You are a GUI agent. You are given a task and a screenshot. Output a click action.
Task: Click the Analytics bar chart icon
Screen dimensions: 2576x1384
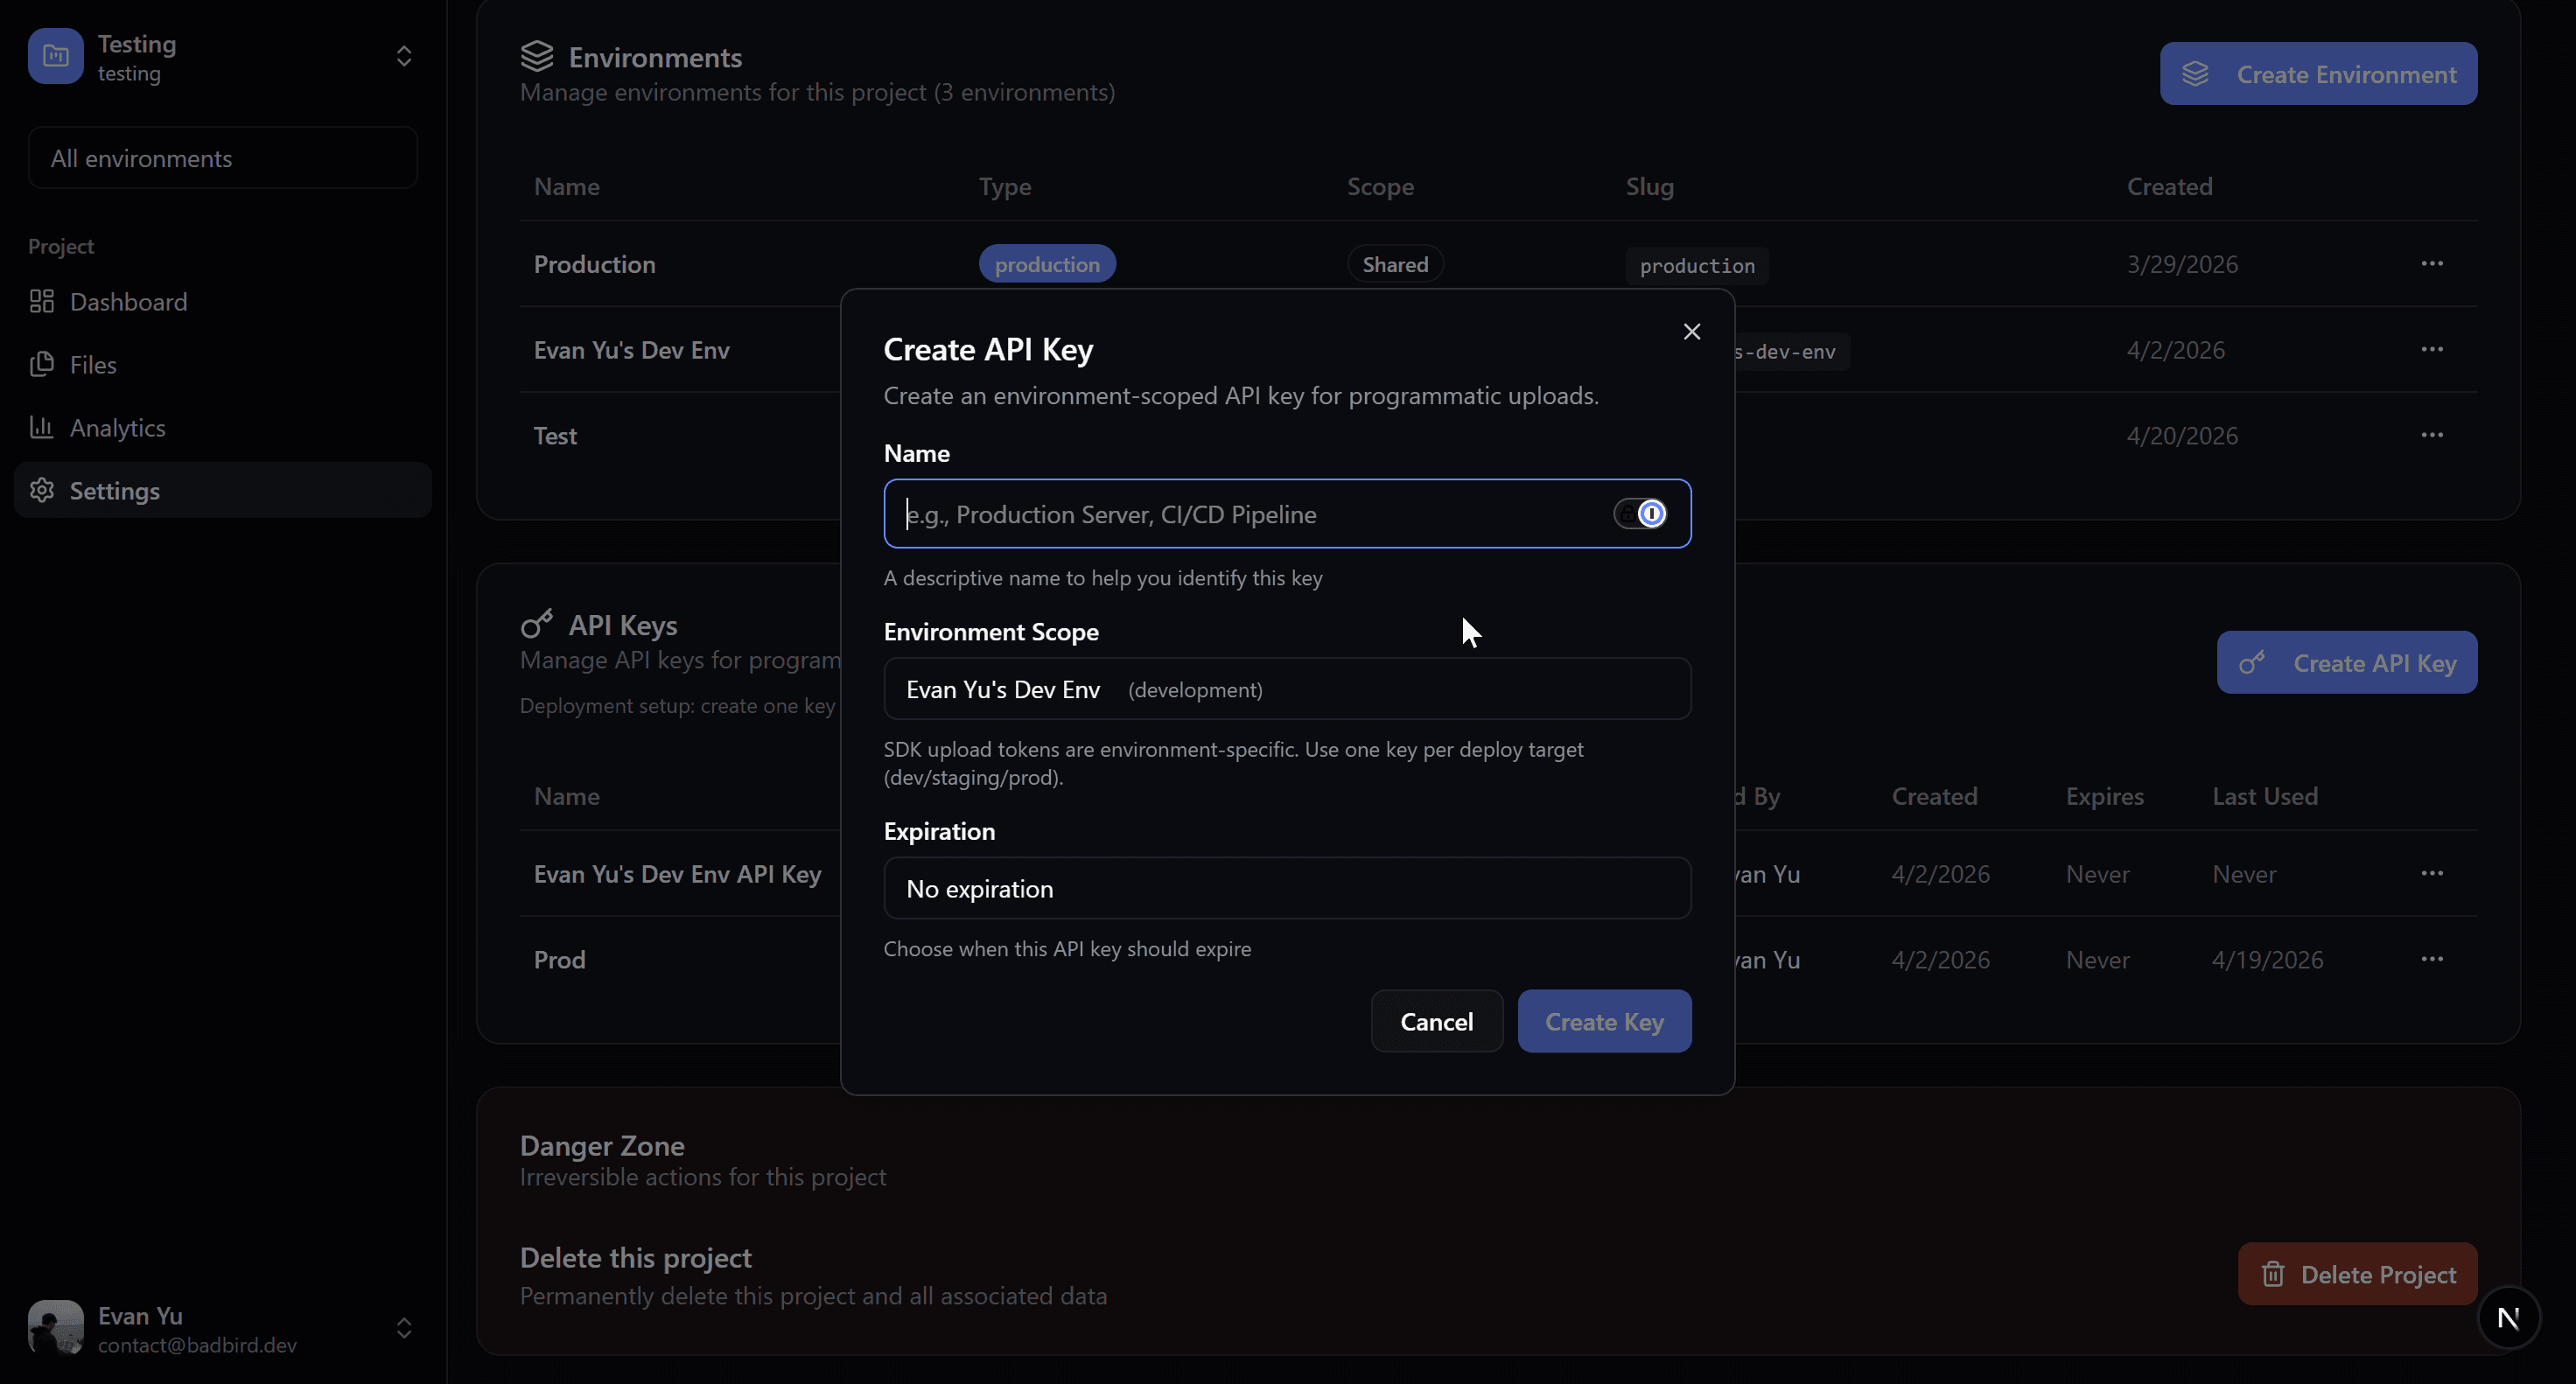pos(42,428)
